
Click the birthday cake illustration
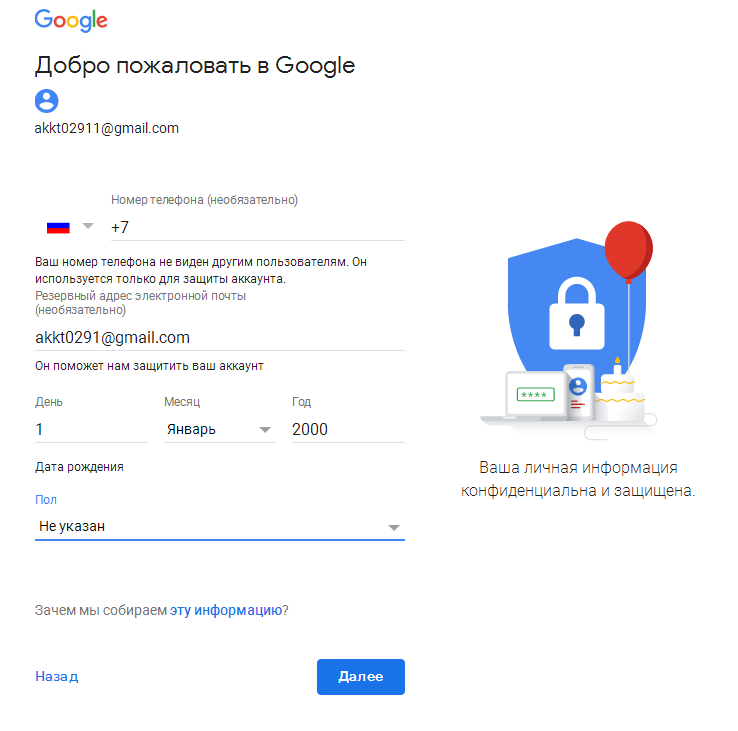coord(618,392)
